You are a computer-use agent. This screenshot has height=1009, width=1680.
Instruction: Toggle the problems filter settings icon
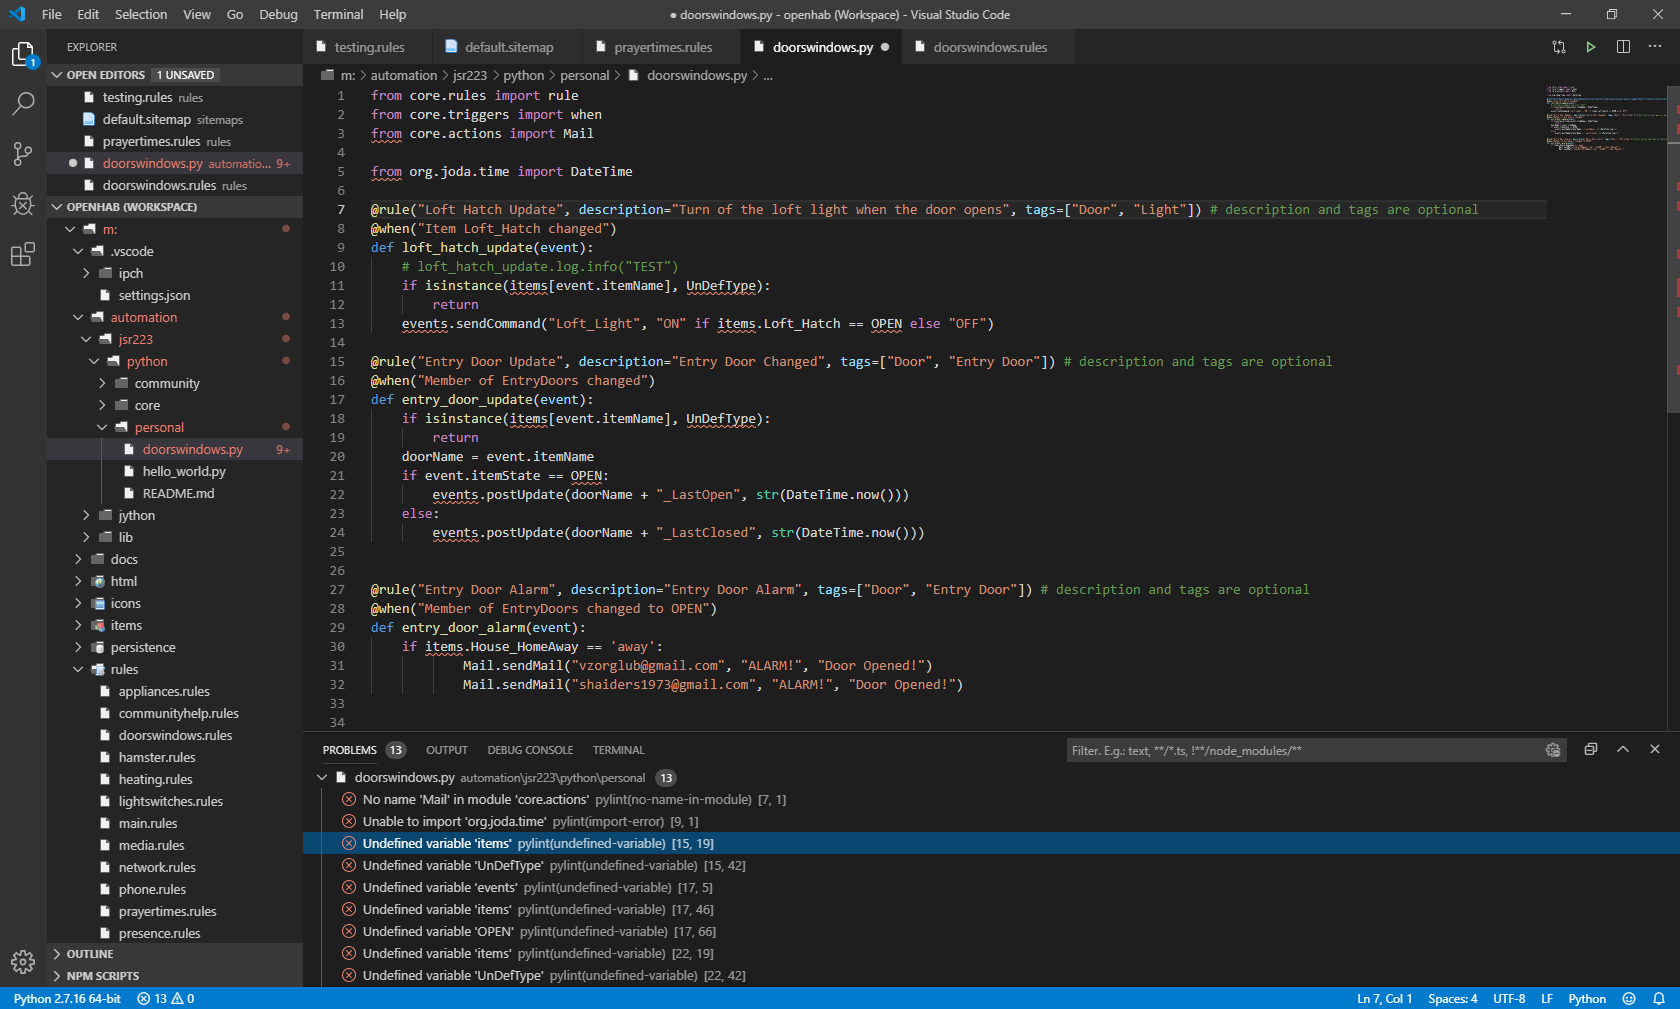click(1552, 750)
